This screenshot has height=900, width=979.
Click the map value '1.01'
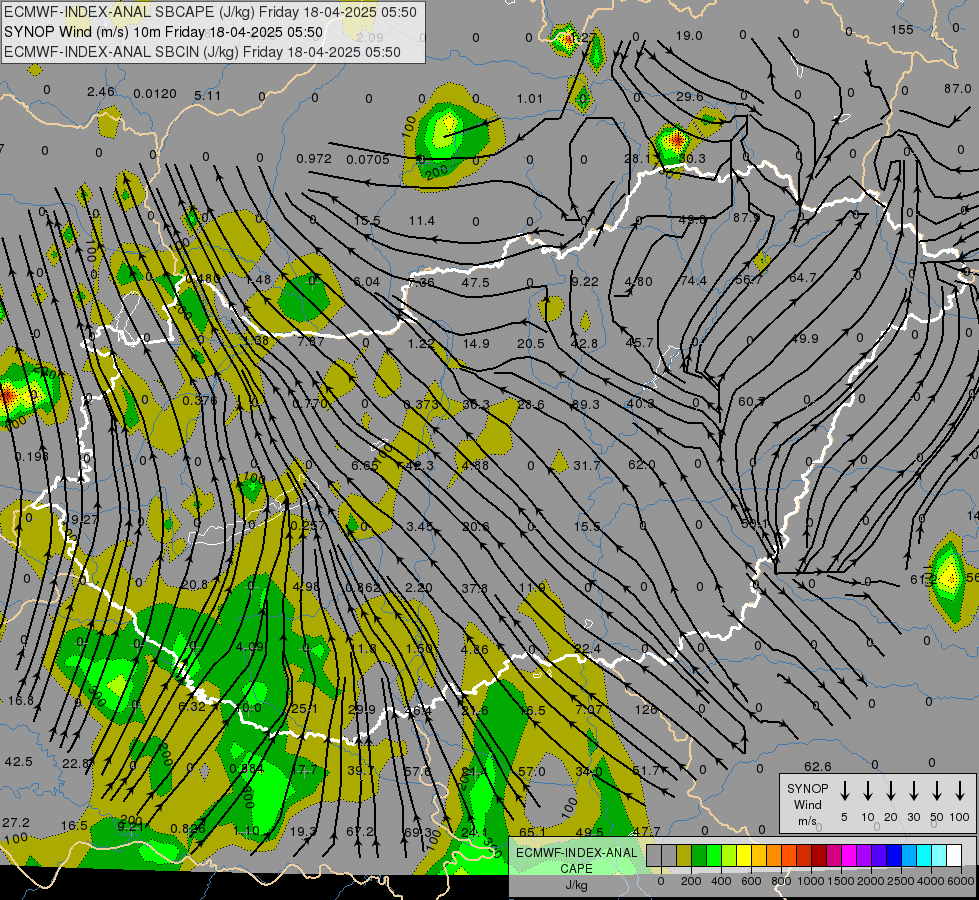tap(529, 98)
